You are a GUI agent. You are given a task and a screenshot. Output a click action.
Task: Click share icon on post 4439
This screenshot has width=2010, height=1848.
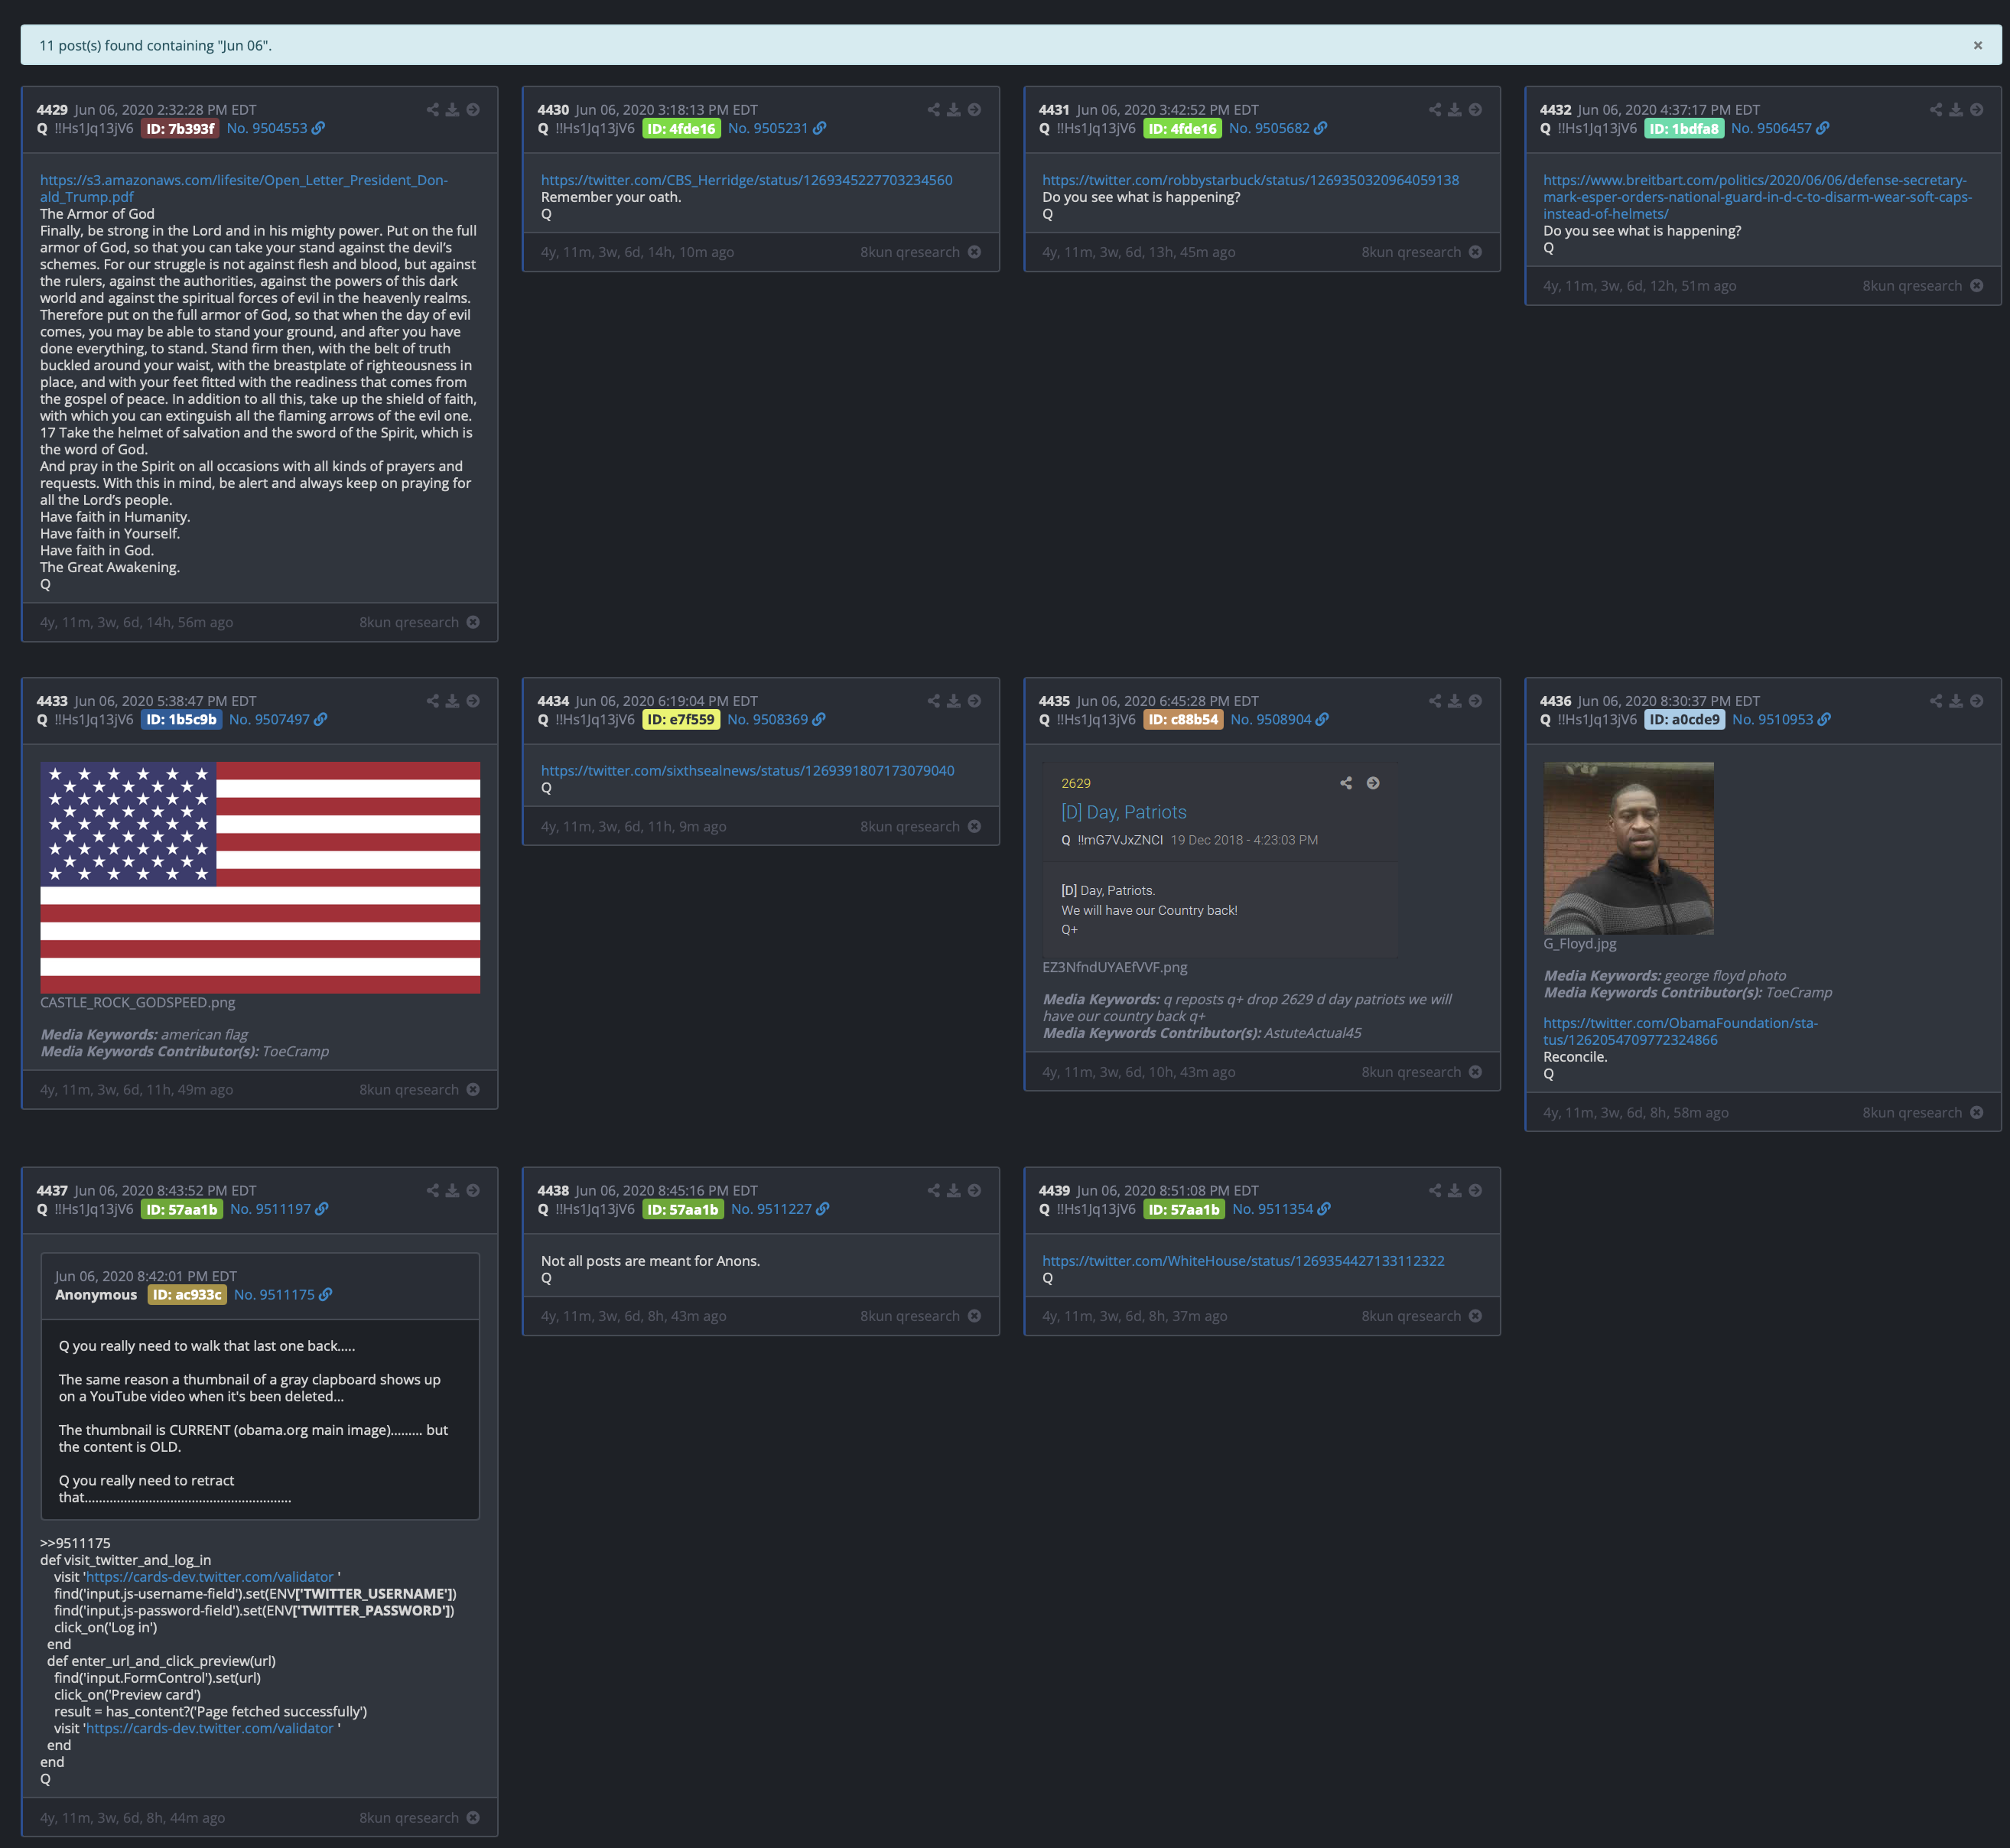click(x=1435, y=1190)
